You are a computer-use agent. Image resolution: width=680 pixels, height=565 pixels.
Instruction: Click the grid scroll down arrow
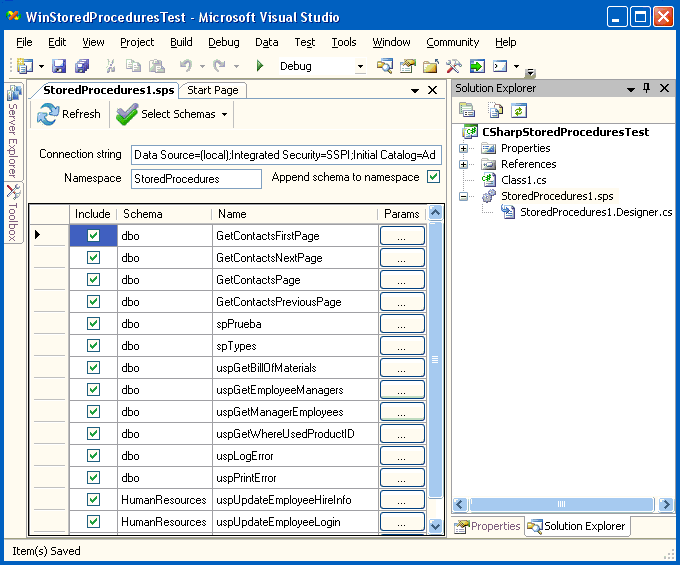point(435,526)
